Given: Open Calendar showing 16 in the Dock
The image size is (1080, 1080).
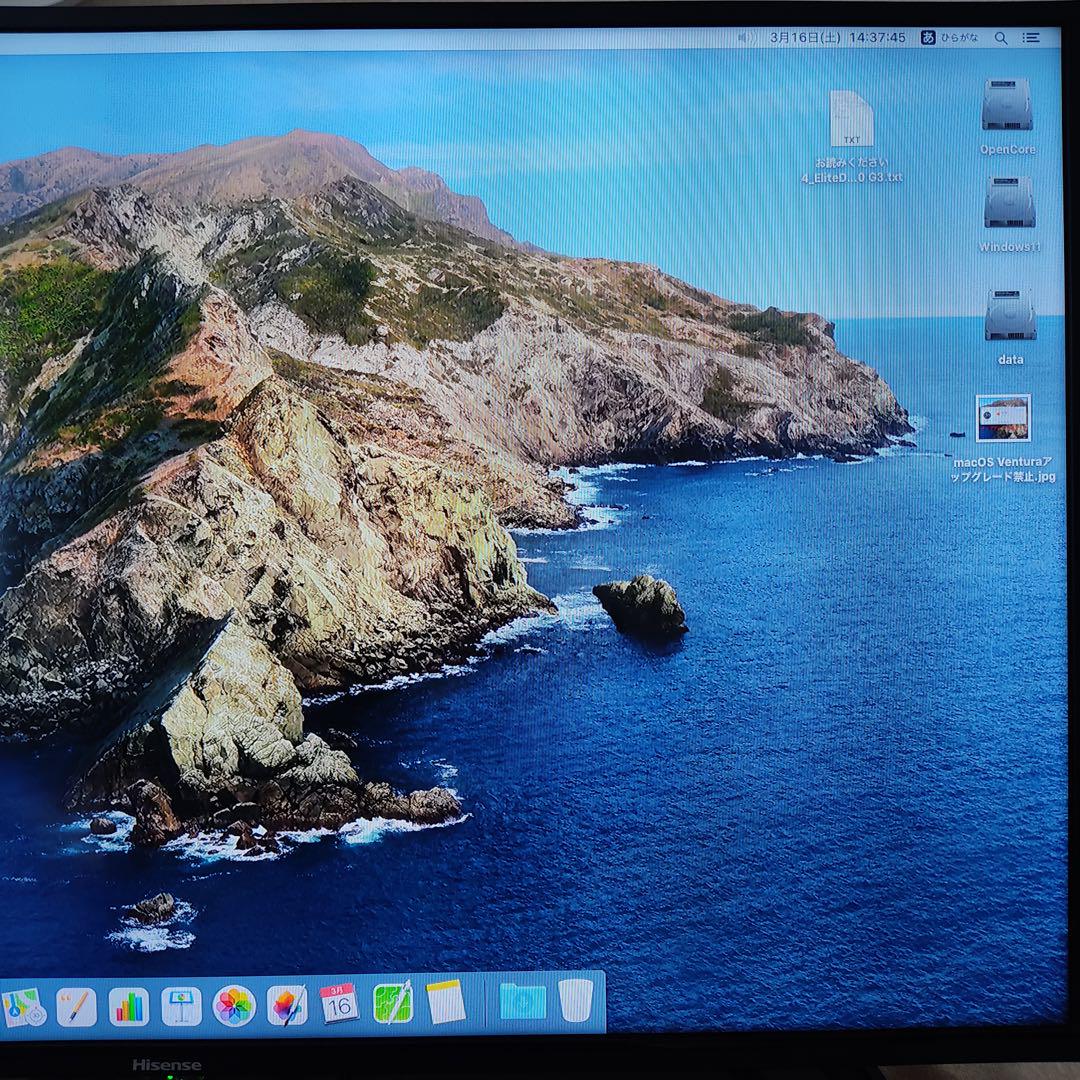Looking at the screenshot, I should click(339, 1003).
